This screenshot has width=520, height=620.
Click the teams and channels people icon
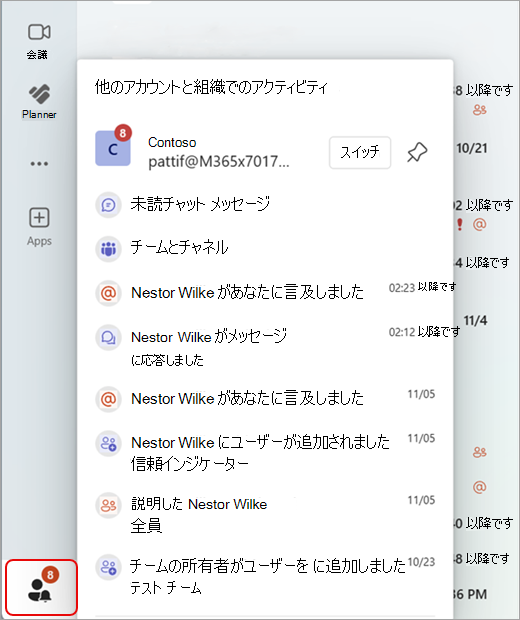108,248
